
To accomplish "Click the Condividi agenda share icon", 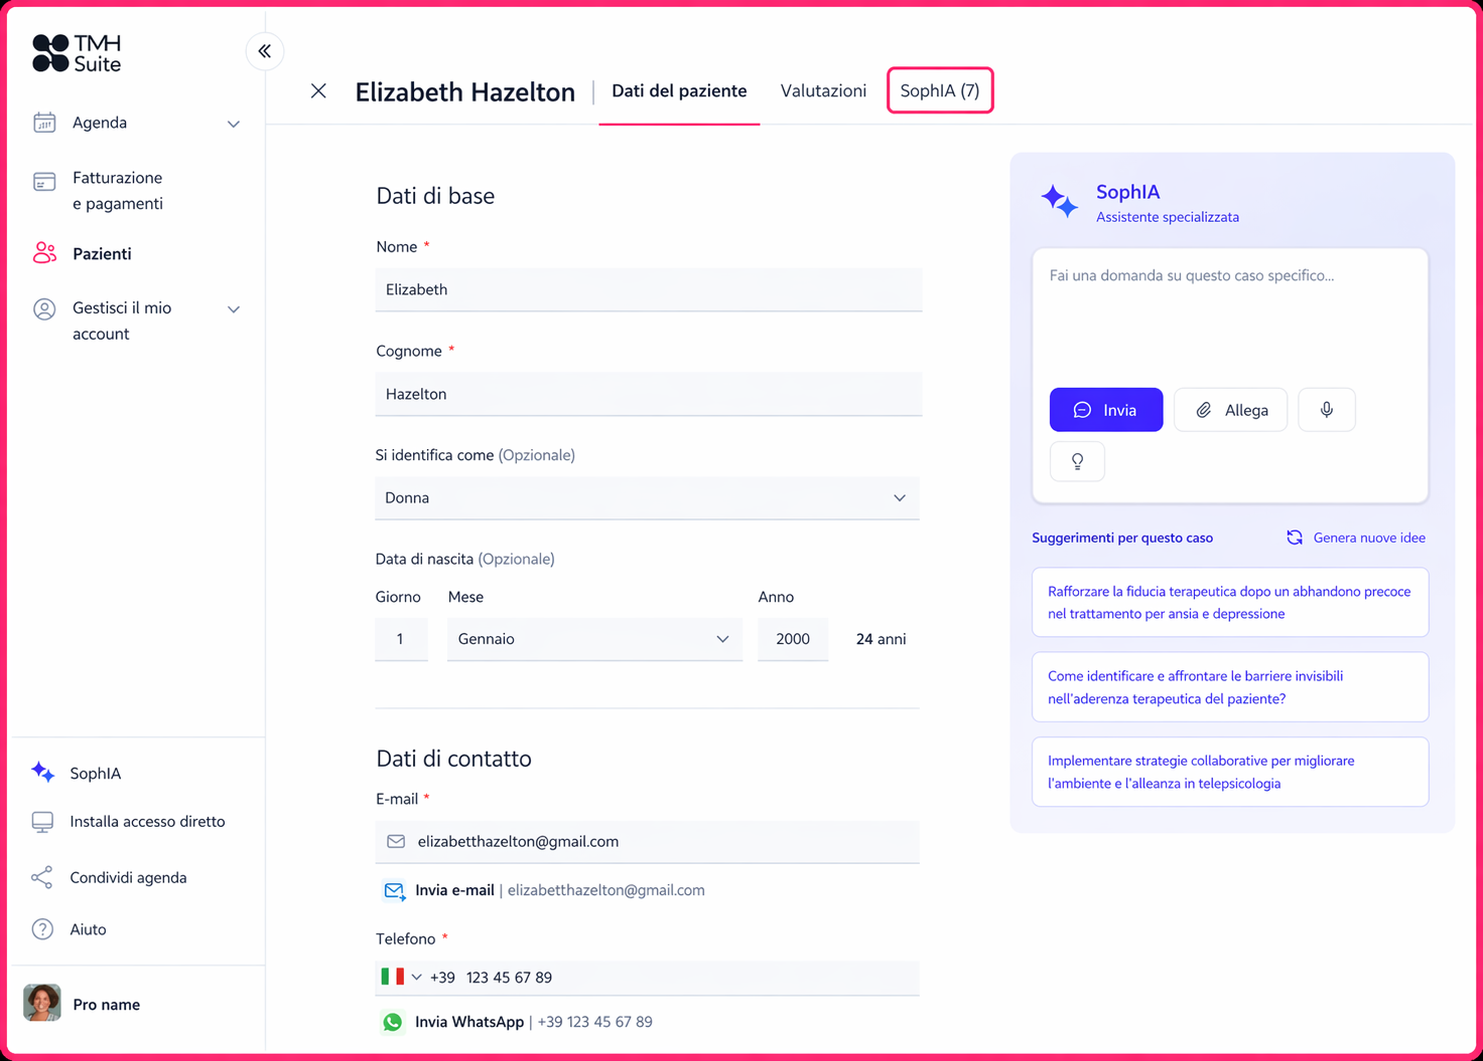I will [x=42, y=878].
